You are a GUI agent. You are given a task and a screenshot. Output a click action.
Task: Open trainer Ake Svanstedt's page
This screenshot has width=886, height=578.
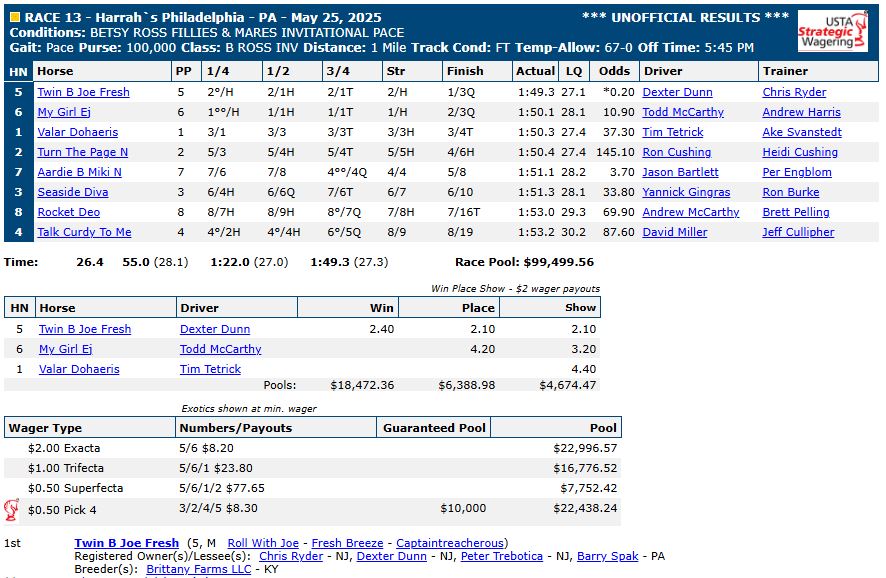801,132
